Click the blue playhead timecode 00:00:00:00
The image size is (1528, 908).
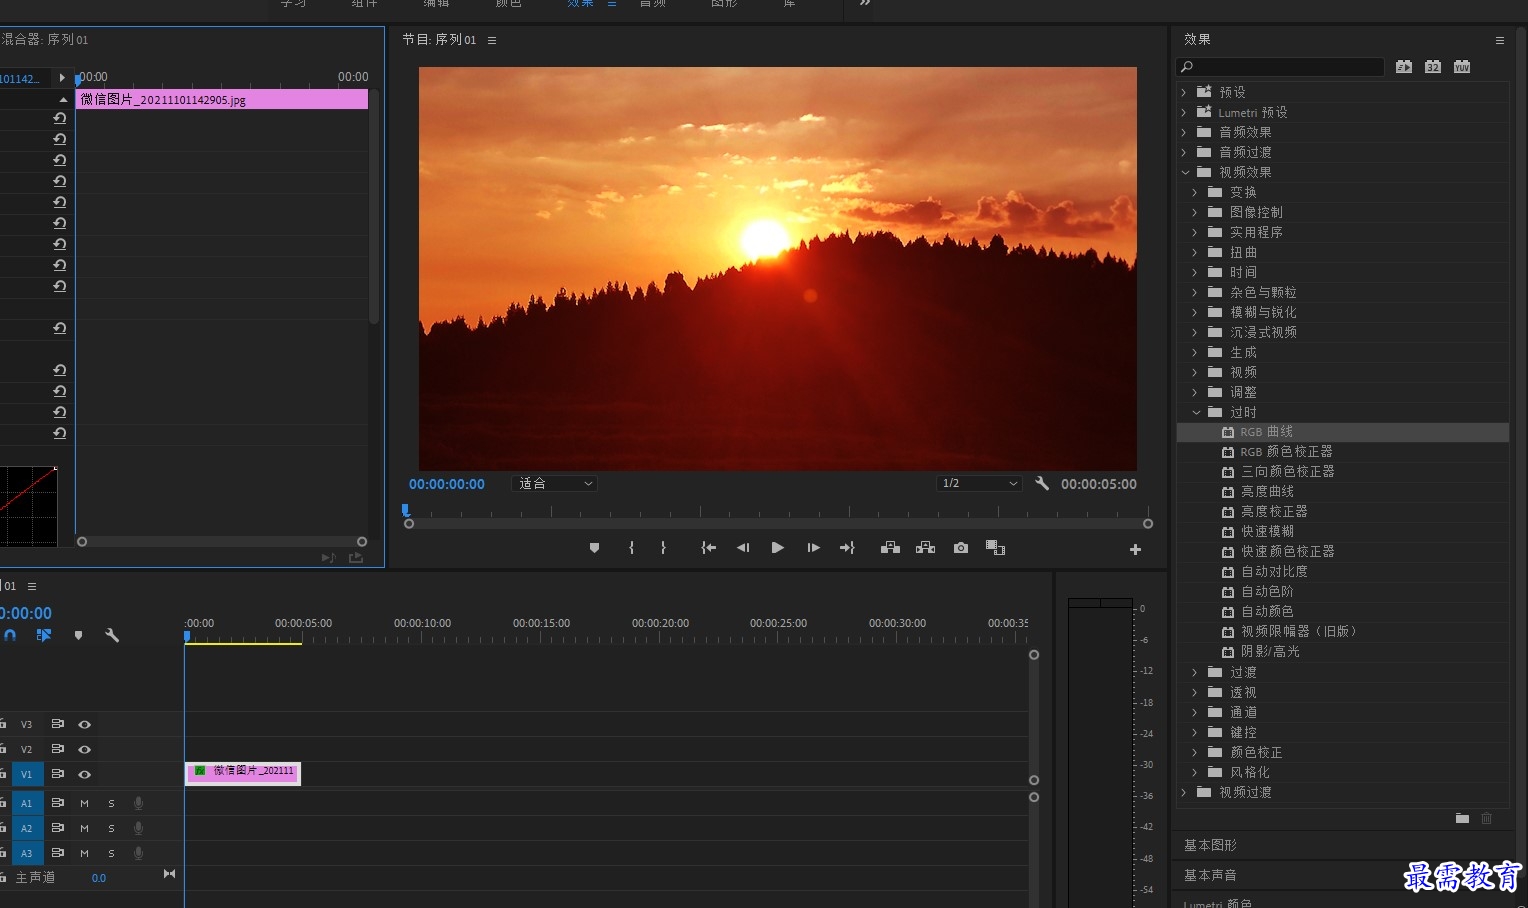point(446,484)
